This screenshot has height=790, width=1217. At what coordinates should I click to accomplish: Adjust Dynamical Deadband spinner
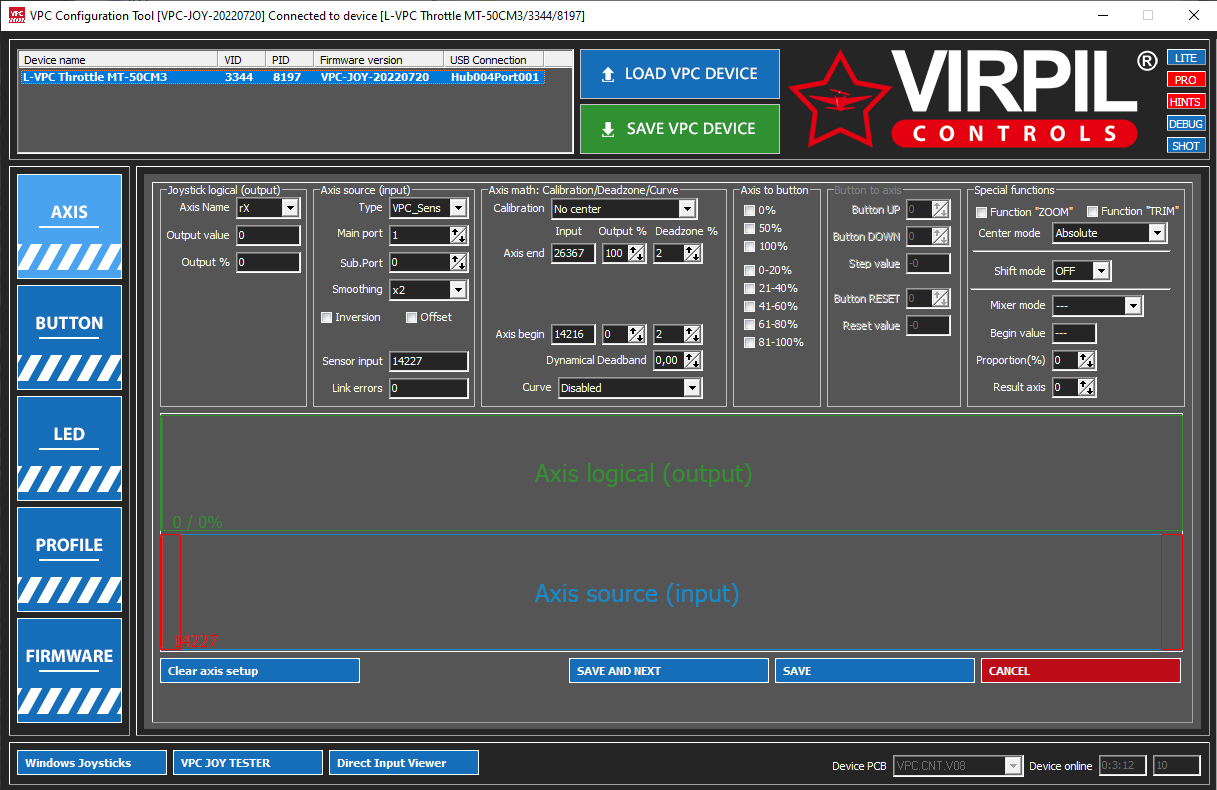click(692, 361)
